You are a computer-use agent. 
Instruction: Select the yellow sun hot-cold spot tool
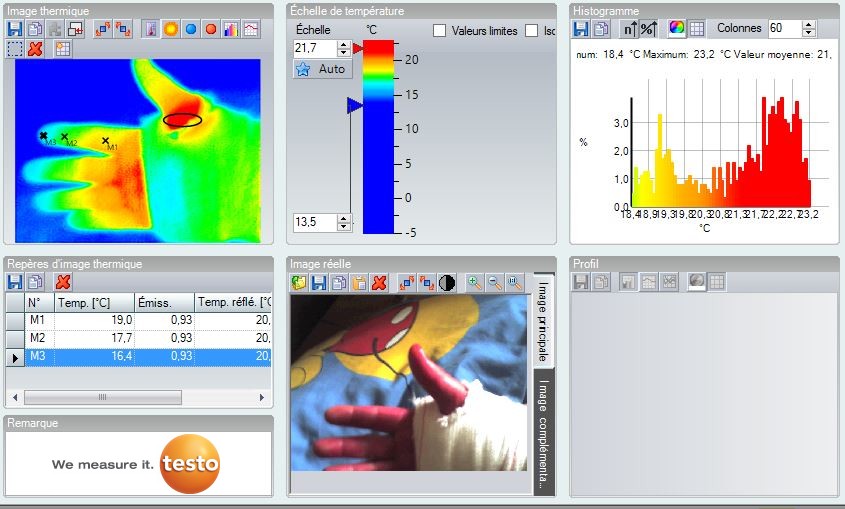point(171,29)
